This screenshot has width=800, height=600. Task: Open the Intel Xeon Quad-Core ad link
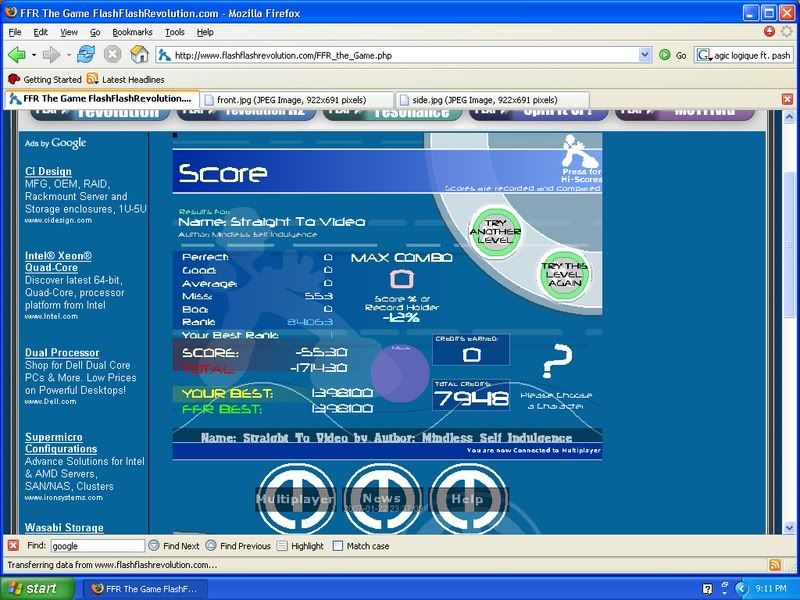58,262
